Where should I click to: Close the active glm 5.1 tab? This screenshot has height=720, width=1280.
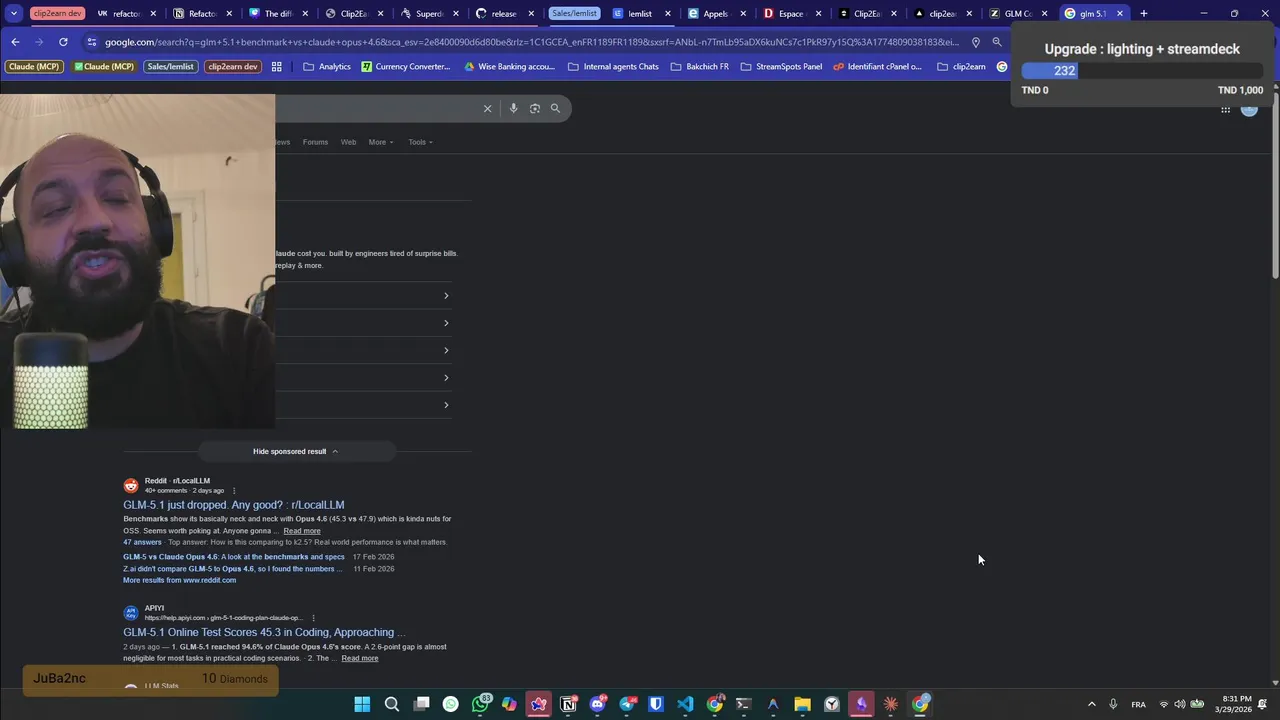pos(1120,14)
